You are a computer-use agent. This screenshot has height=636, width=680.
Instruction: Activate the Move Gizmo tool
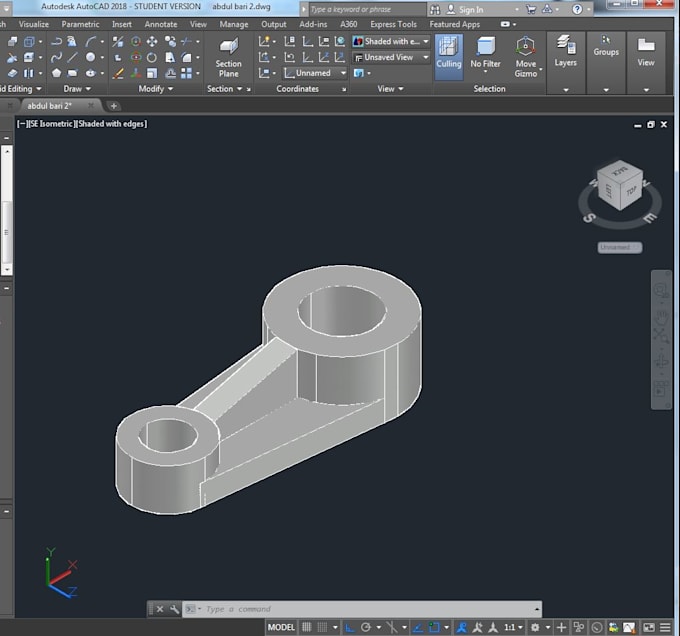click(x=525, y=57)
